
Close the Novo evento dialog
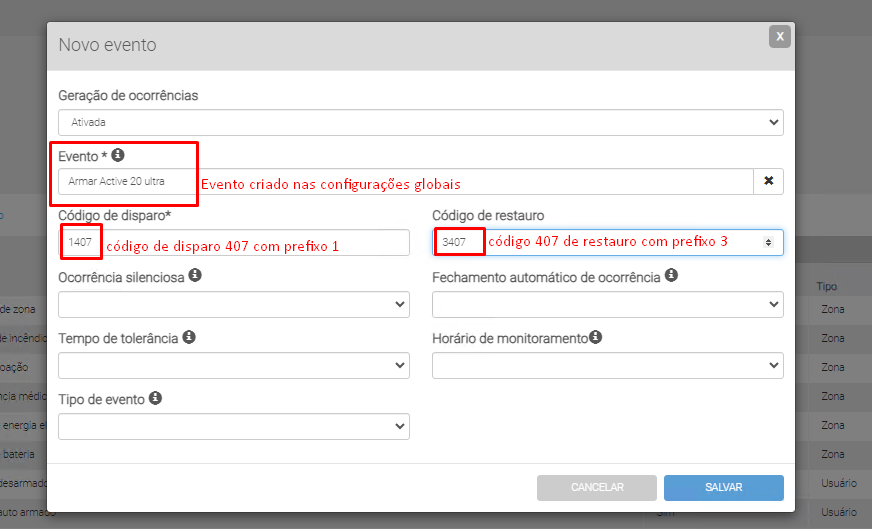(779, 36)
